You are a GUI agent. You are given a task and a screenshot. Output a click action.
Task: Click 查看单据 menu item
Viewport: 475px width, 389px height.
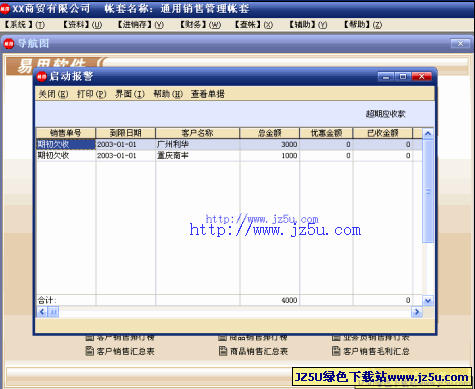tap(208, 94)
